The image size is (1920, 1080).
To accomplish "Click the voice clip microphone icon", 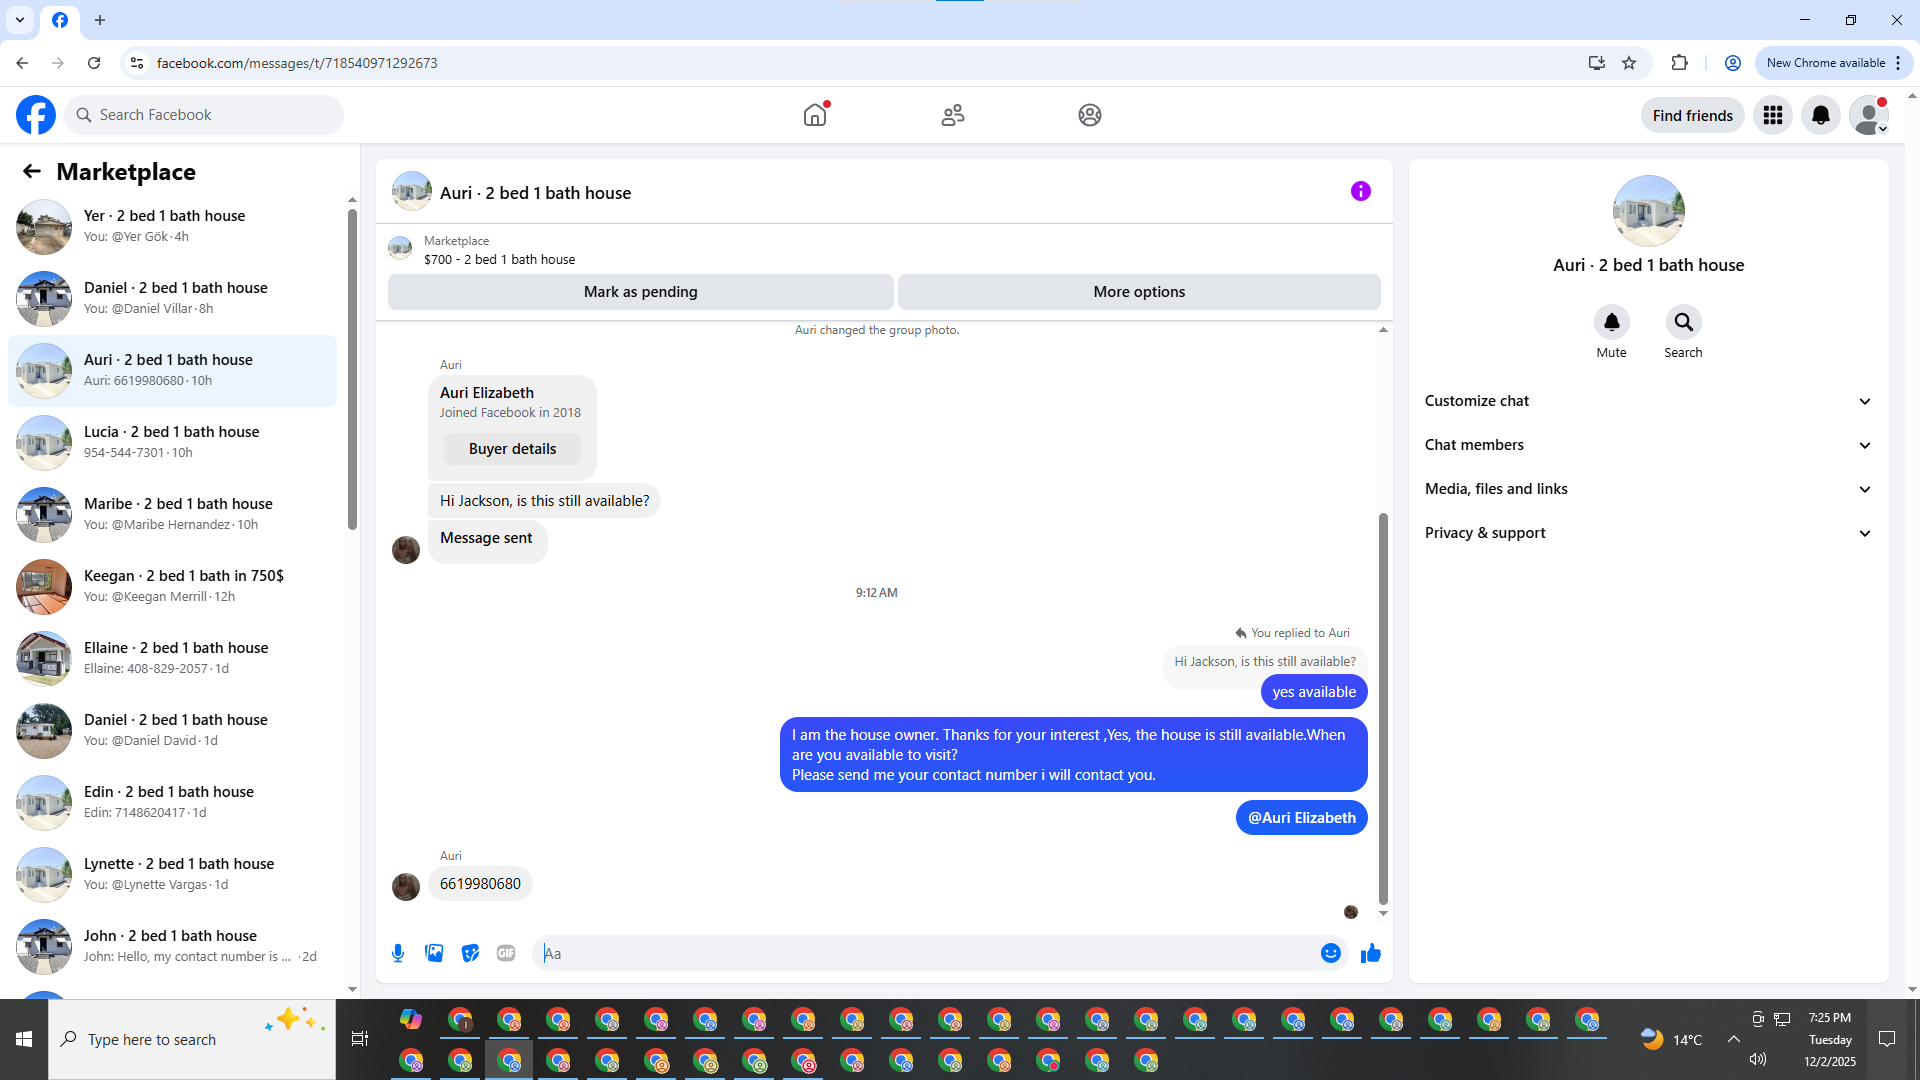I will [x=398, y=953].
